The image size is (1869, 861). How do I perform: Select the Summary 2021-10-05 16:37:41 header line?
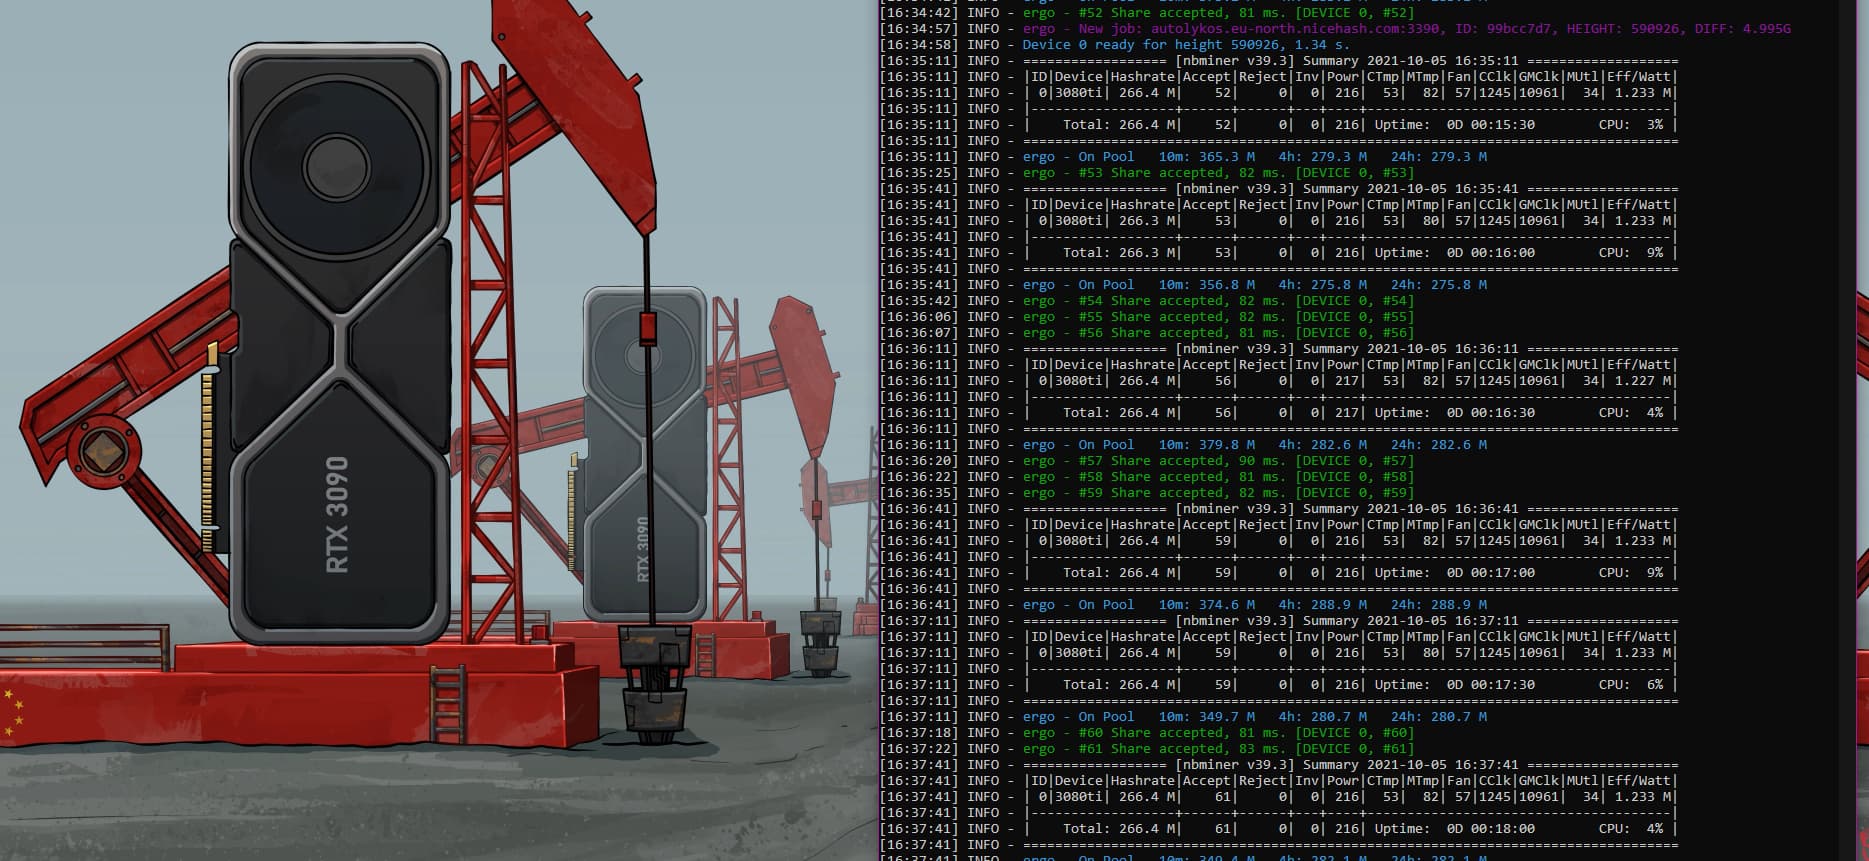click(x=1279, y=765)
